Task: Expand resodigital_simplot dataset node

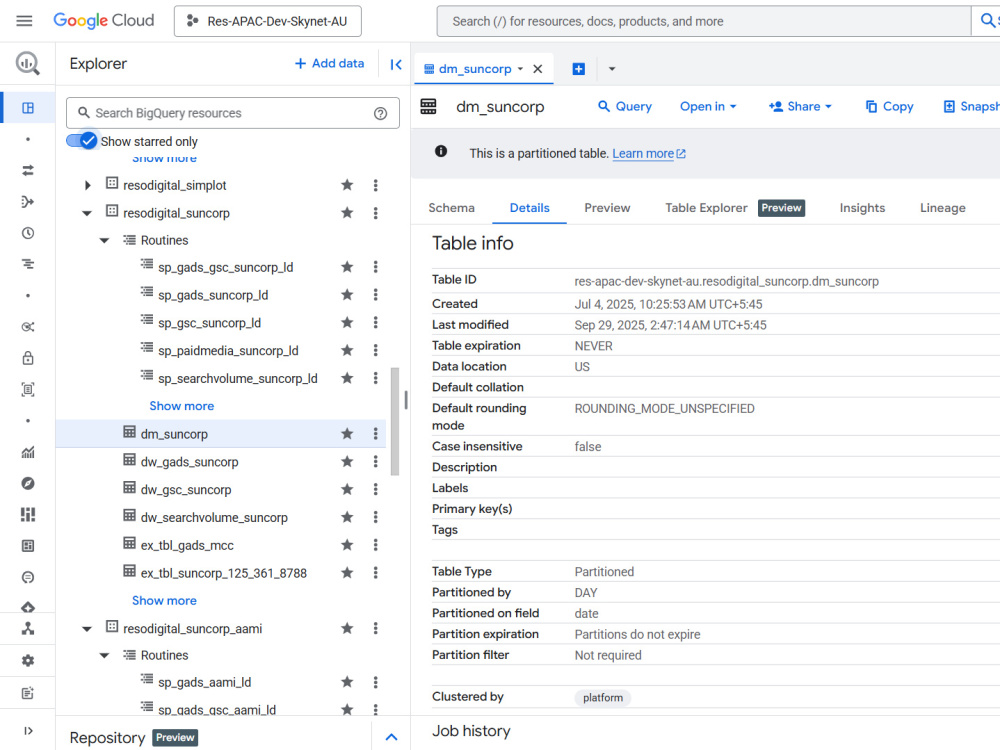Action: click(87, 186)
